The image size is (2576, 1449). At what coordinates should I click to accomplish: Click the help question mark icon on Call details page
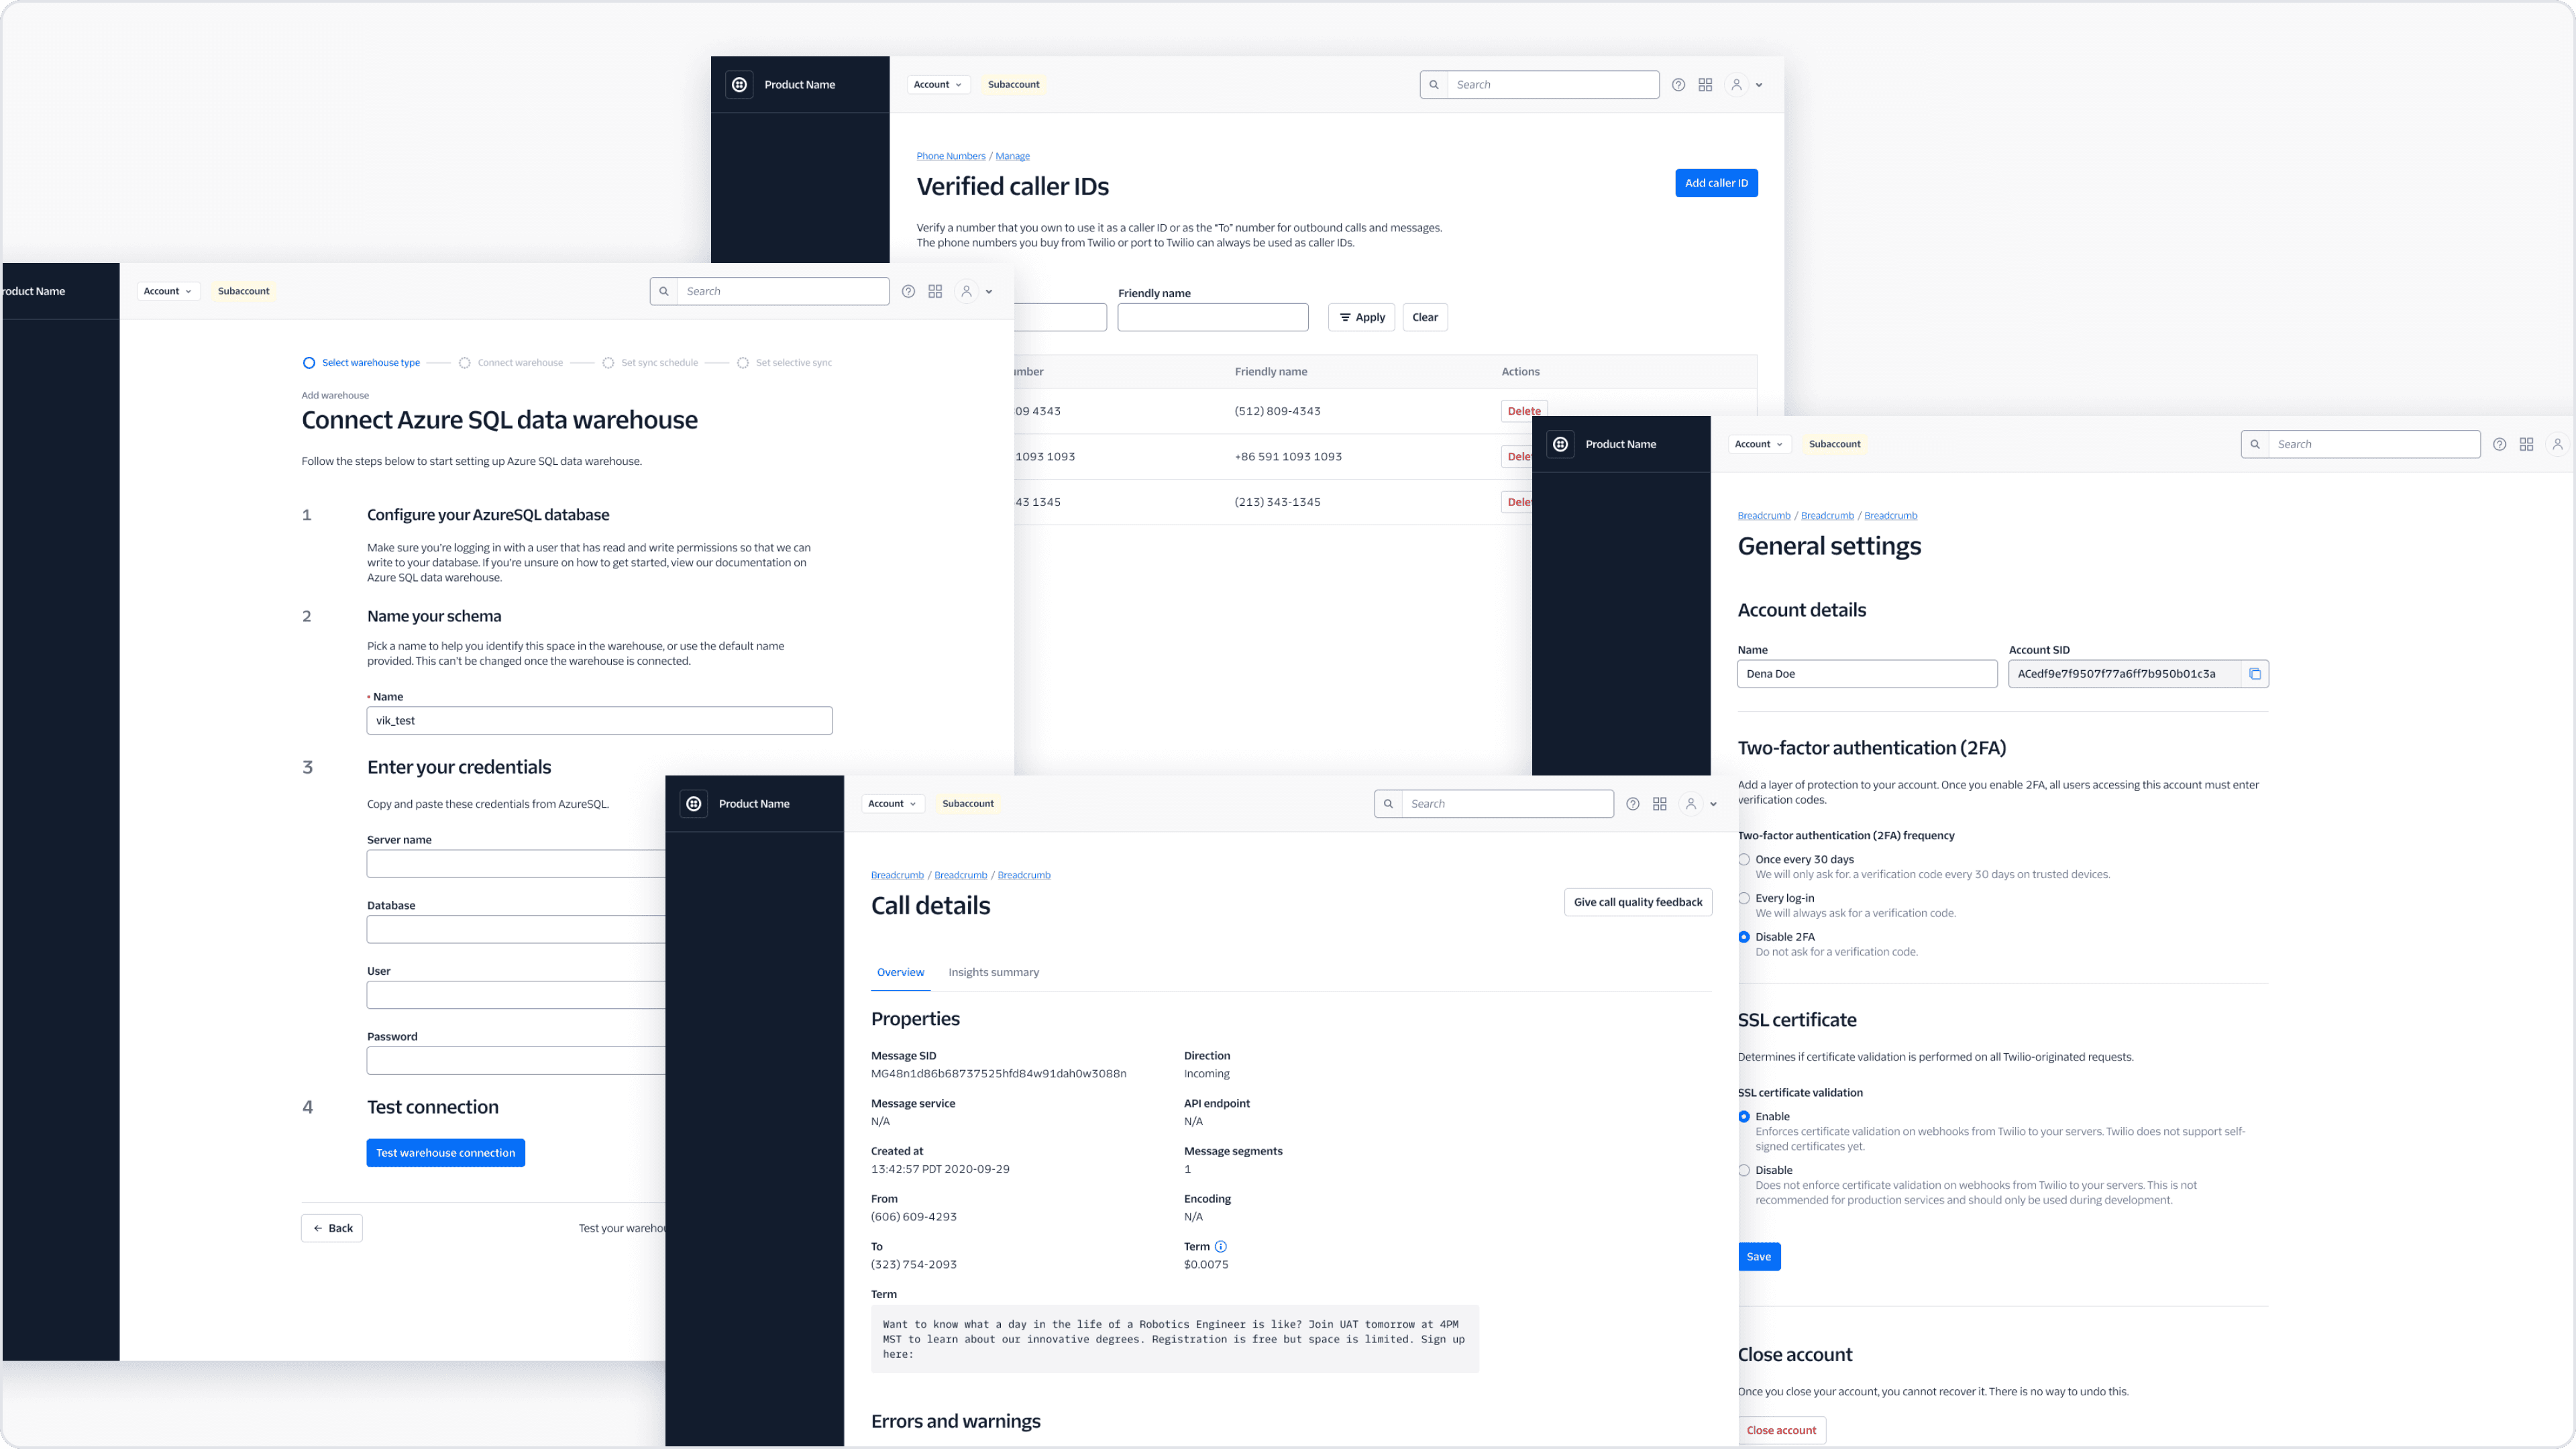pyautogui.click(x=1632, y=803)
